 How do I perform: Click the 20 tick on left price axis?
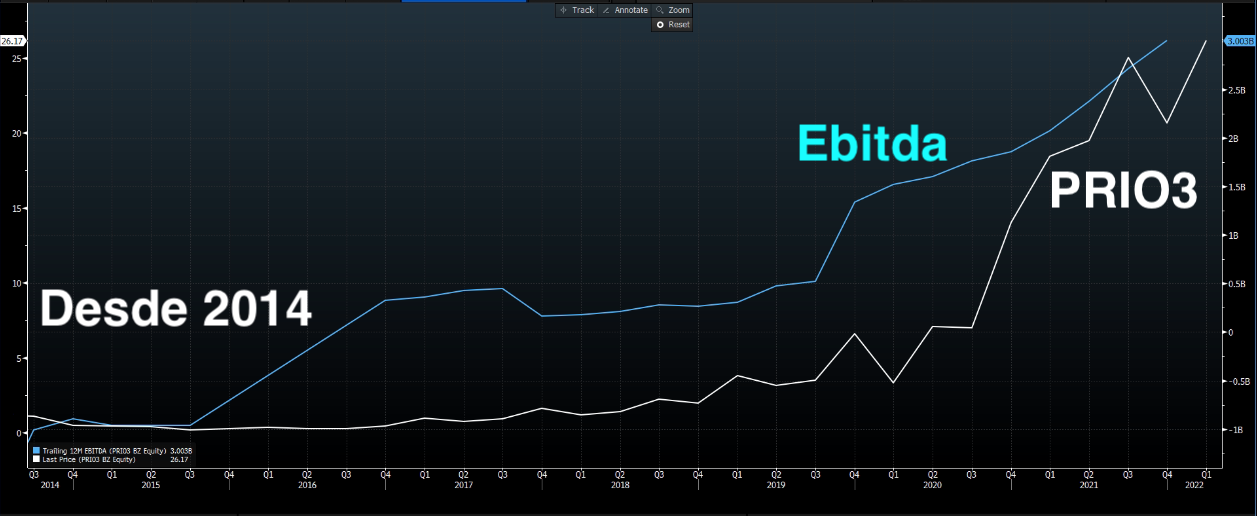17,133
